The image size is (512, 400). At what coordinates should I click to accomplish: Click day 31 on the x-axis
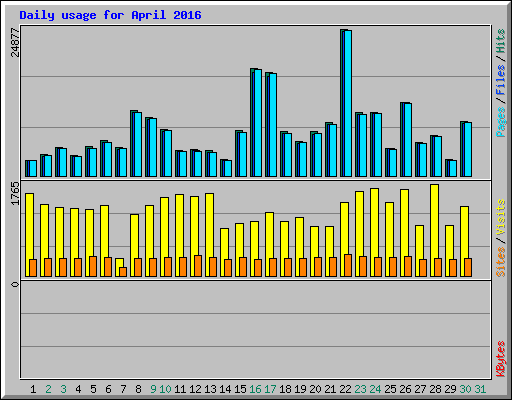480,389
